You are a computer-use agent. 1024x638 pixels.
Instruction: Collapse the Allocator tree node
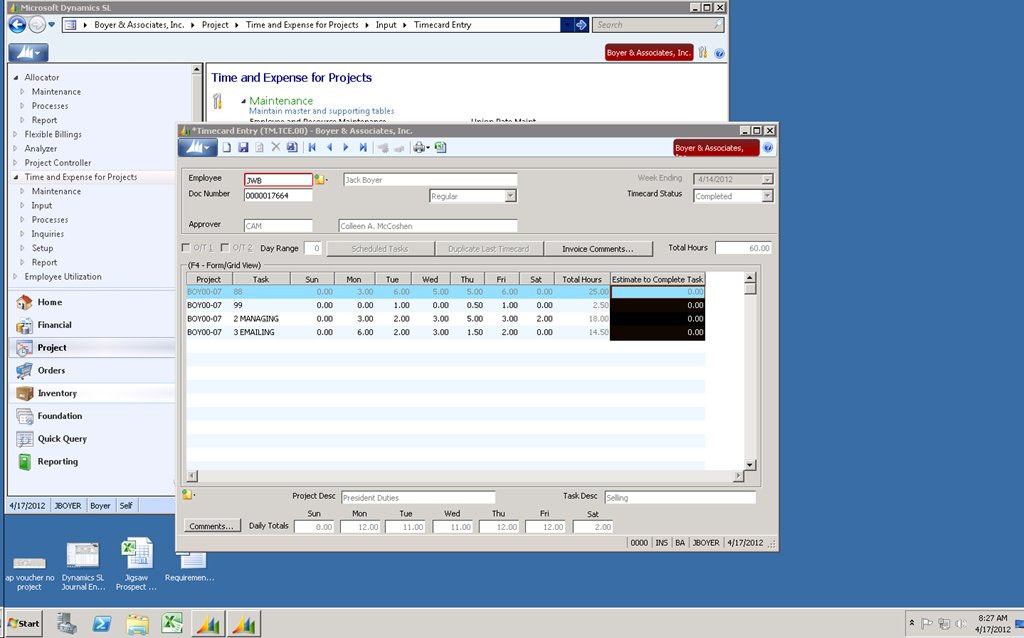click(16, 78)
